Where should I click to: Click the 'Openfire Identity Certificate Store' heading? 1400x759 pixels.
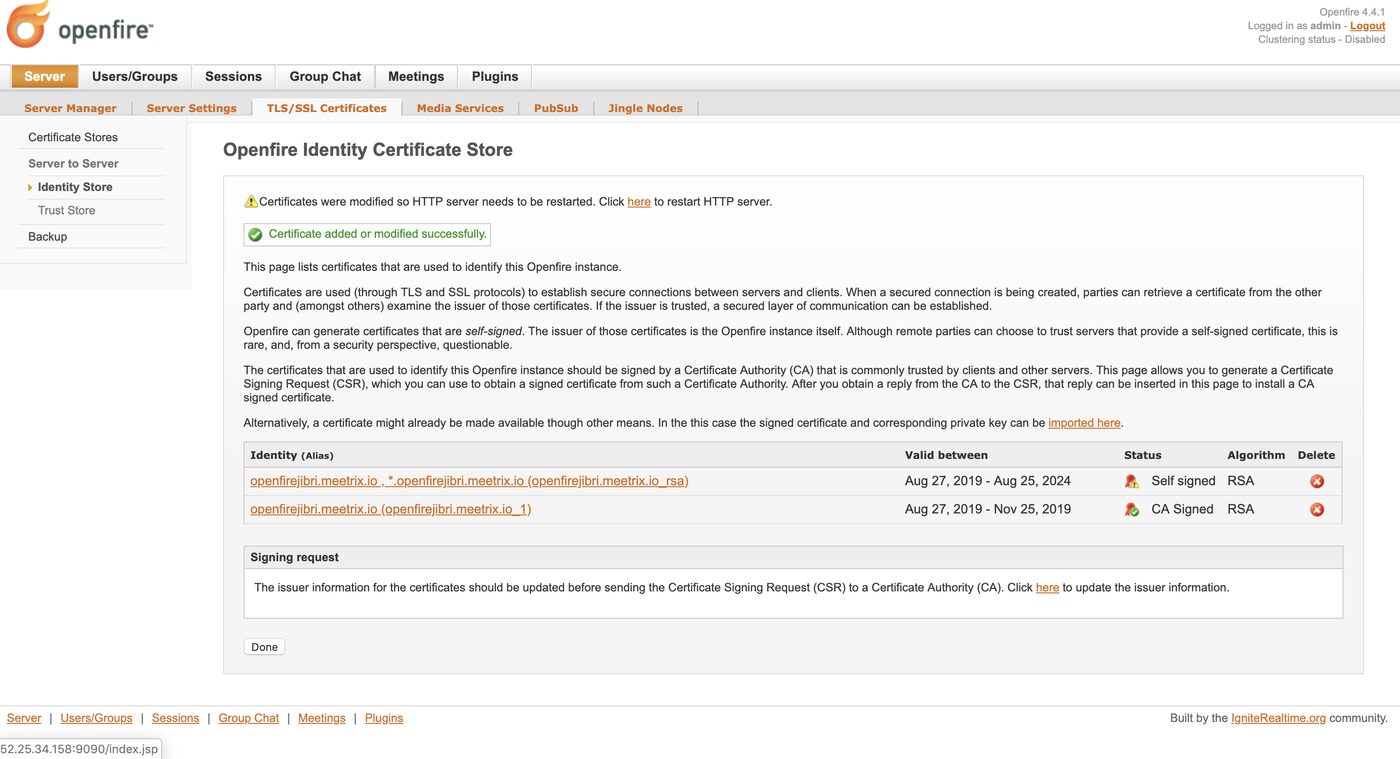368,150
